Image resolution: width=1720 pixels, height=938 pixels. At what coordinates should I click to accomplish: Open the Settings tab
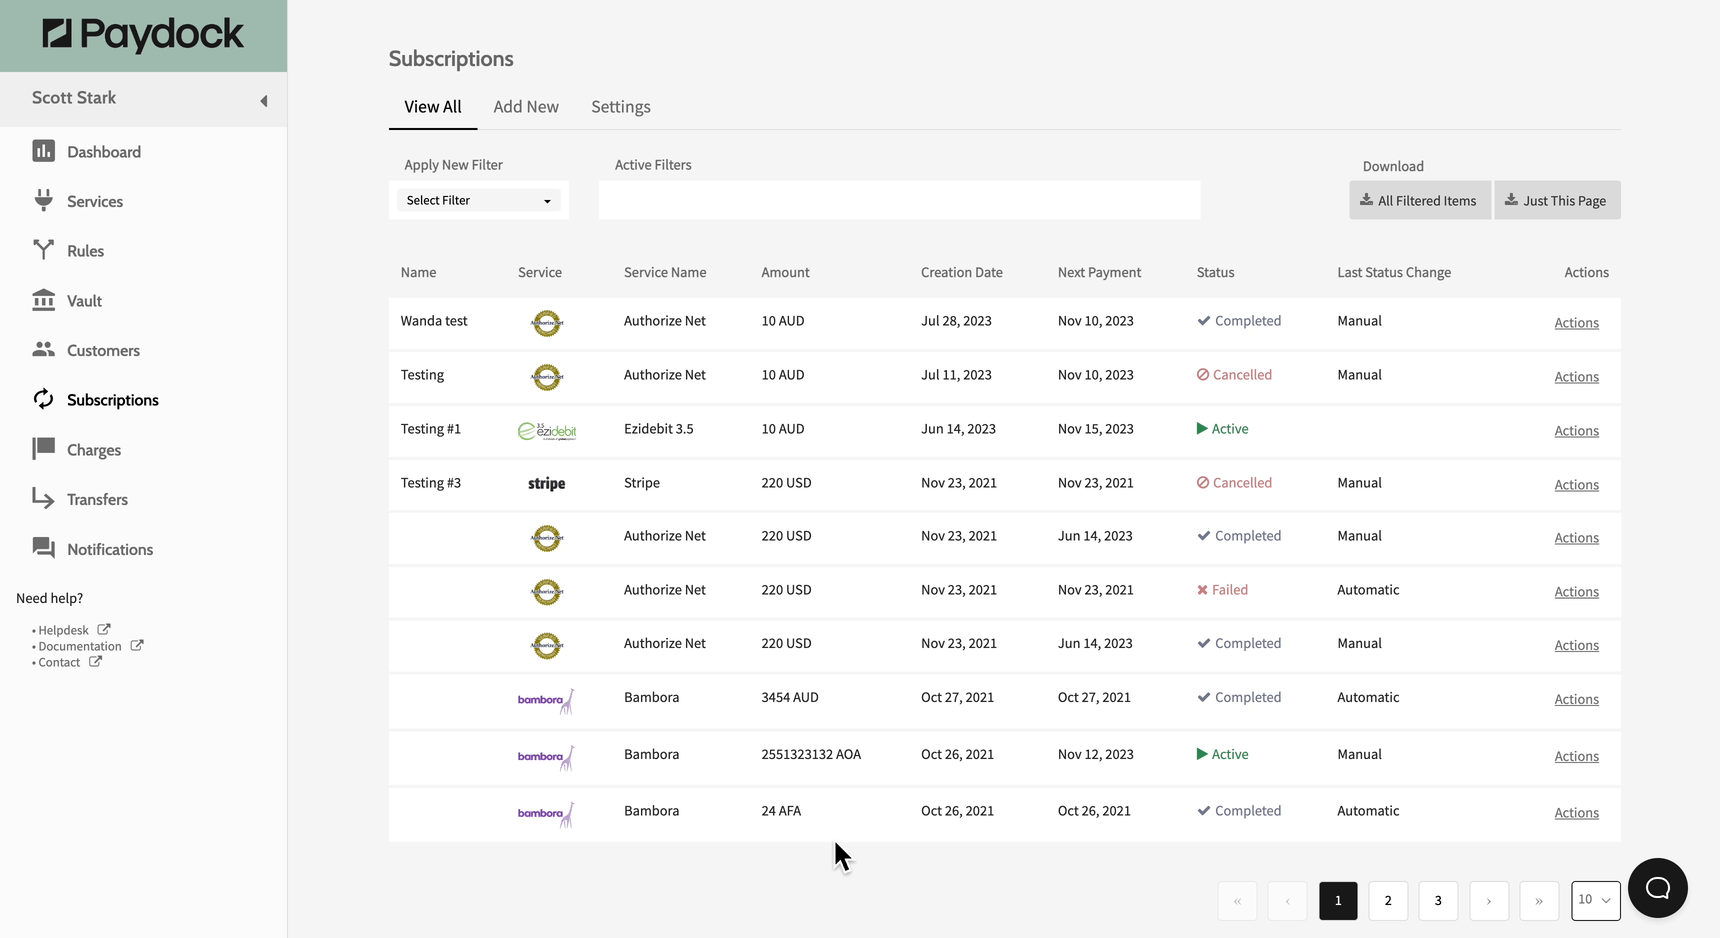(x=620, y=107)
